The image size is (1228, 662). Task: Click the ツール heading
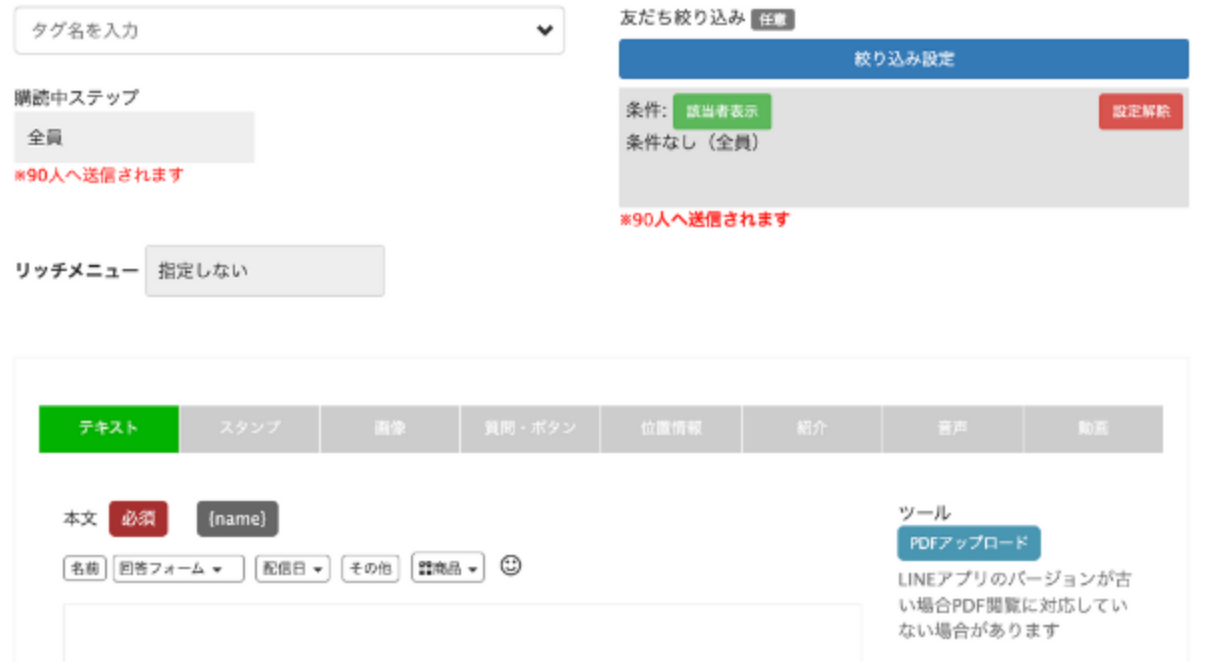924,513
